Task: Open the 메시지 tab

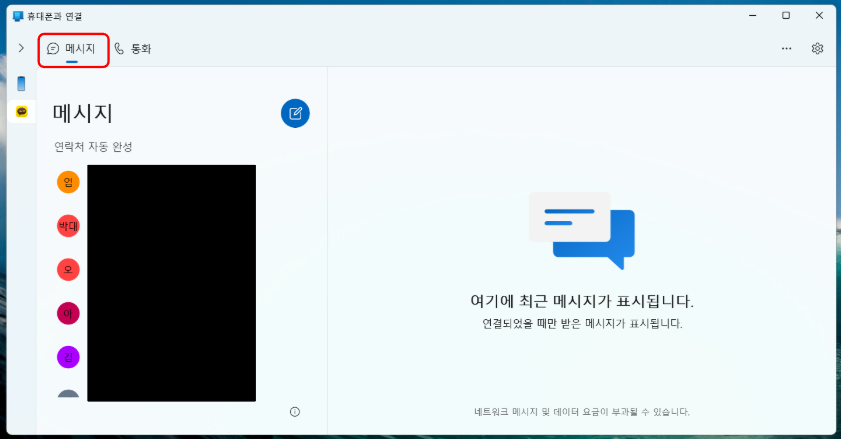Action: pos(71,49)
